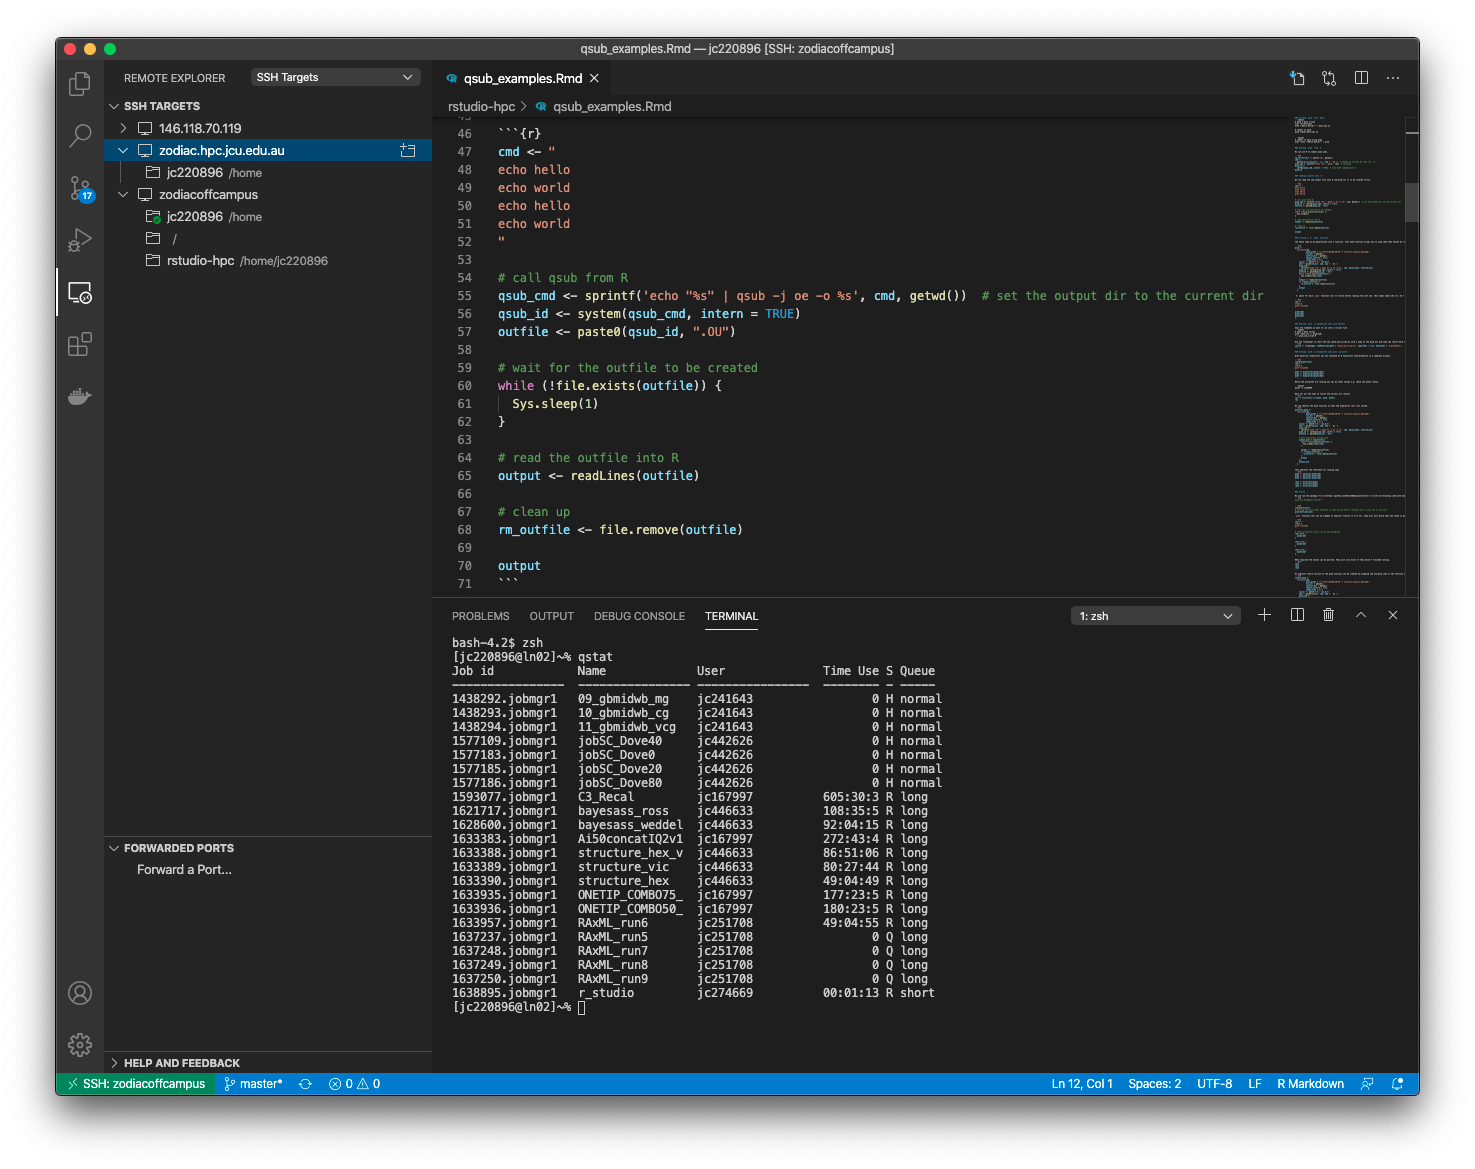Click Ln 12, Col 1 in status bar
This screenshot has width=1475, height=1169.
pos(1081,1084)
